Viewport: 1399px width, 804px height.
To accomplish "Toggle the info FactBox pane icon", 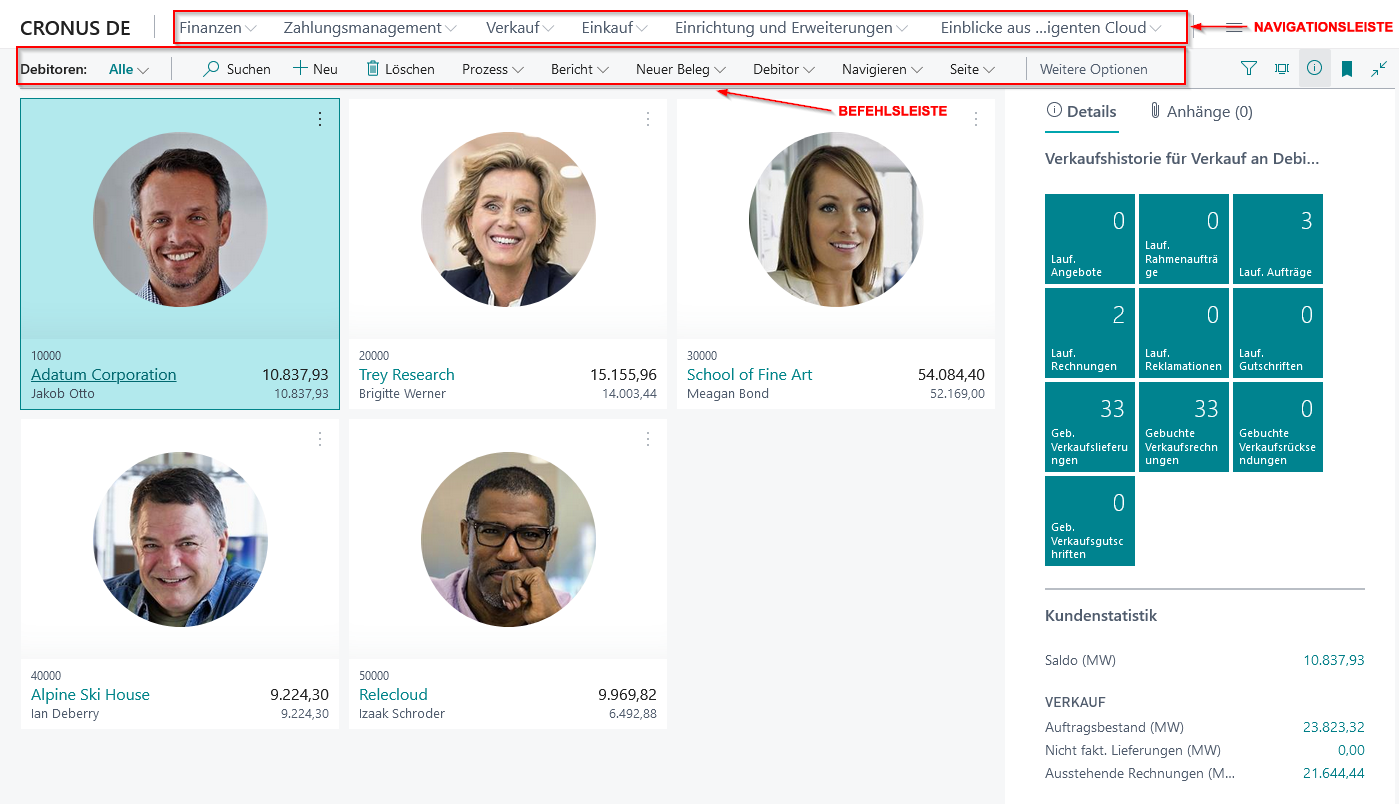I will point(1315,68).
